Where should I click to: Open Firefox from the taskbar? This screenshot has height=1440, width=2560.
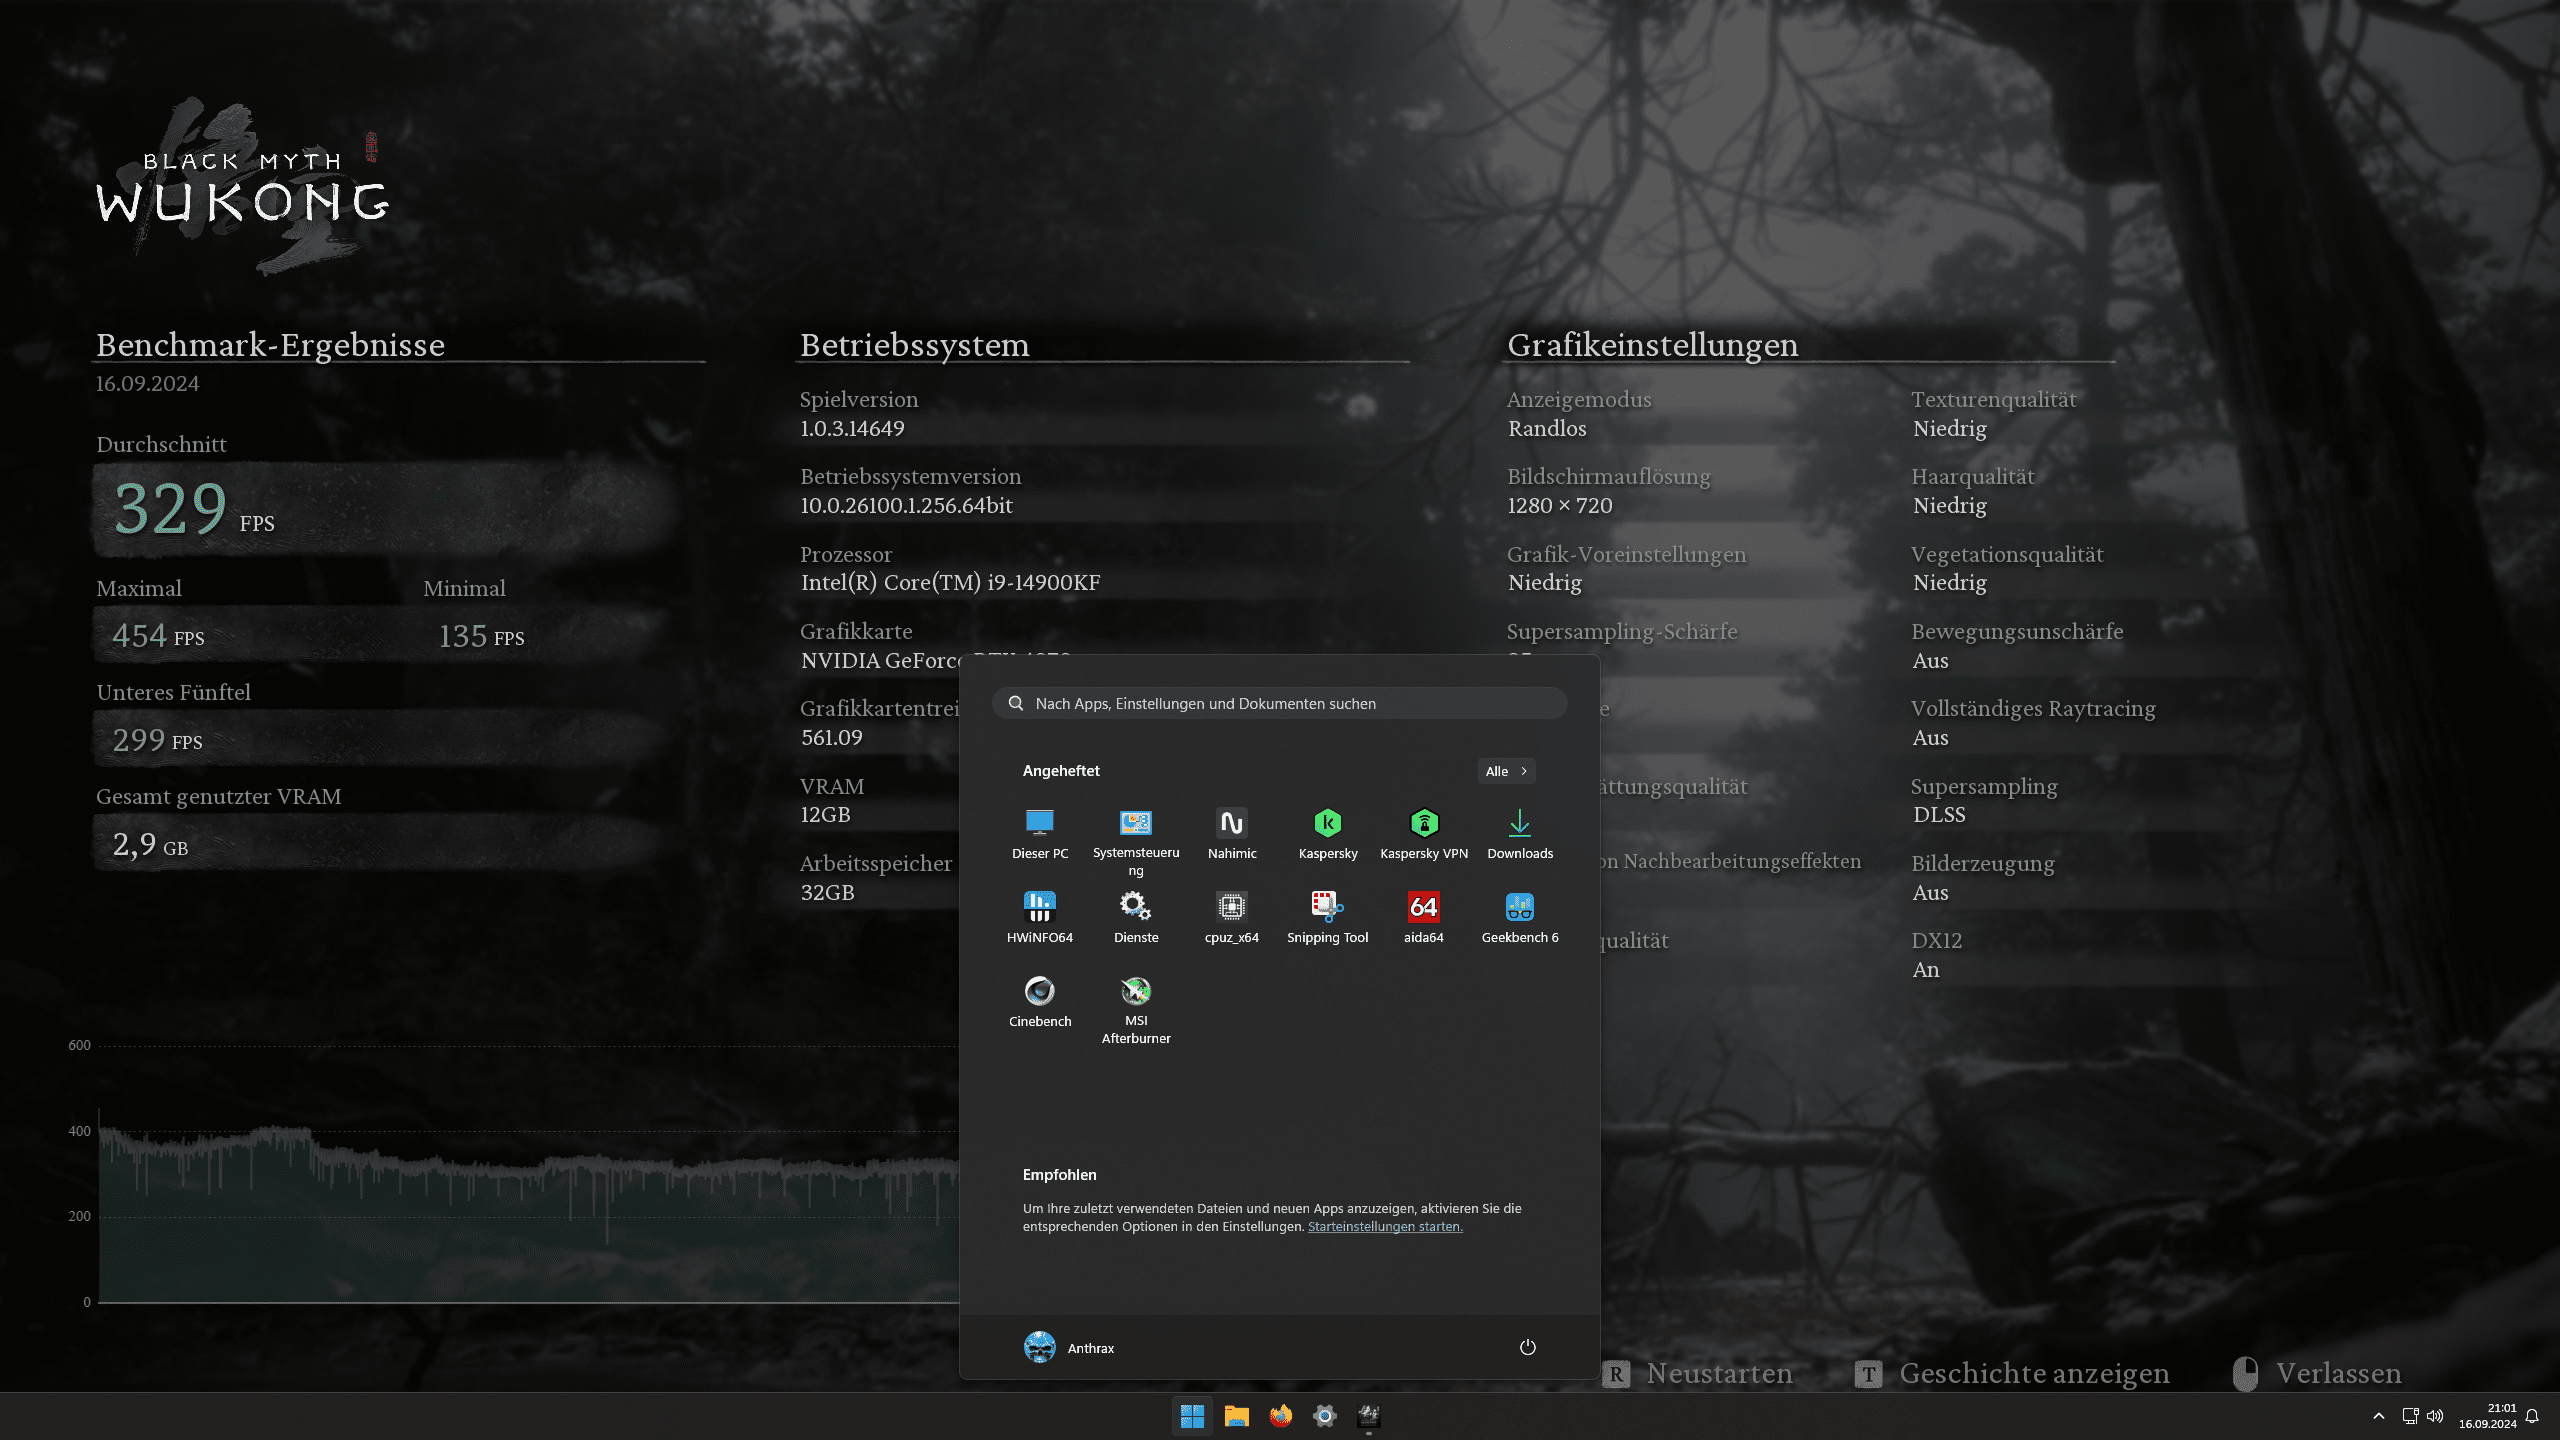pyautogui.click(x=1280, y=1416)
